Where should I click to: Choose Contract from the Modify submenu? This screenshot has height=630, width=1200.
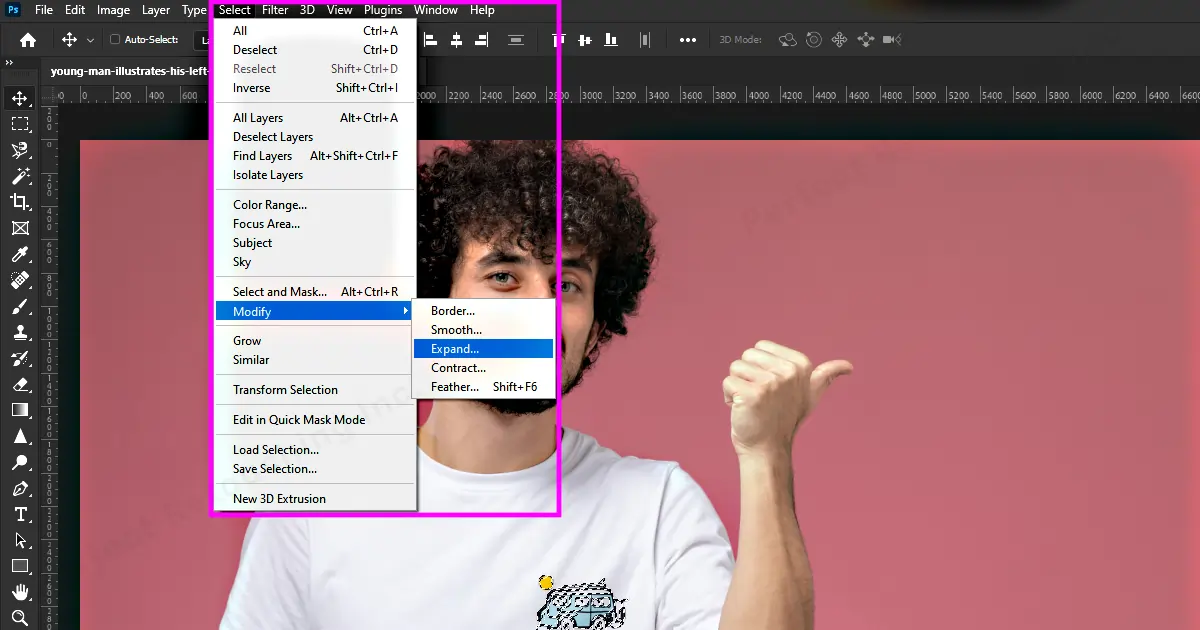point(459,367)
